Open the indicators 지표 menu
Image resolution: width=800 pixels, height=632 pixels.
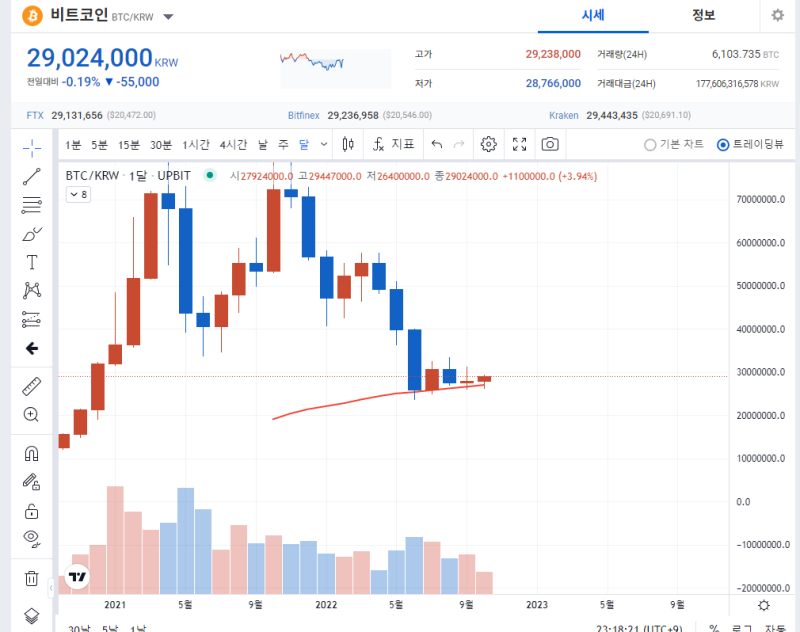tap(393, 144)
